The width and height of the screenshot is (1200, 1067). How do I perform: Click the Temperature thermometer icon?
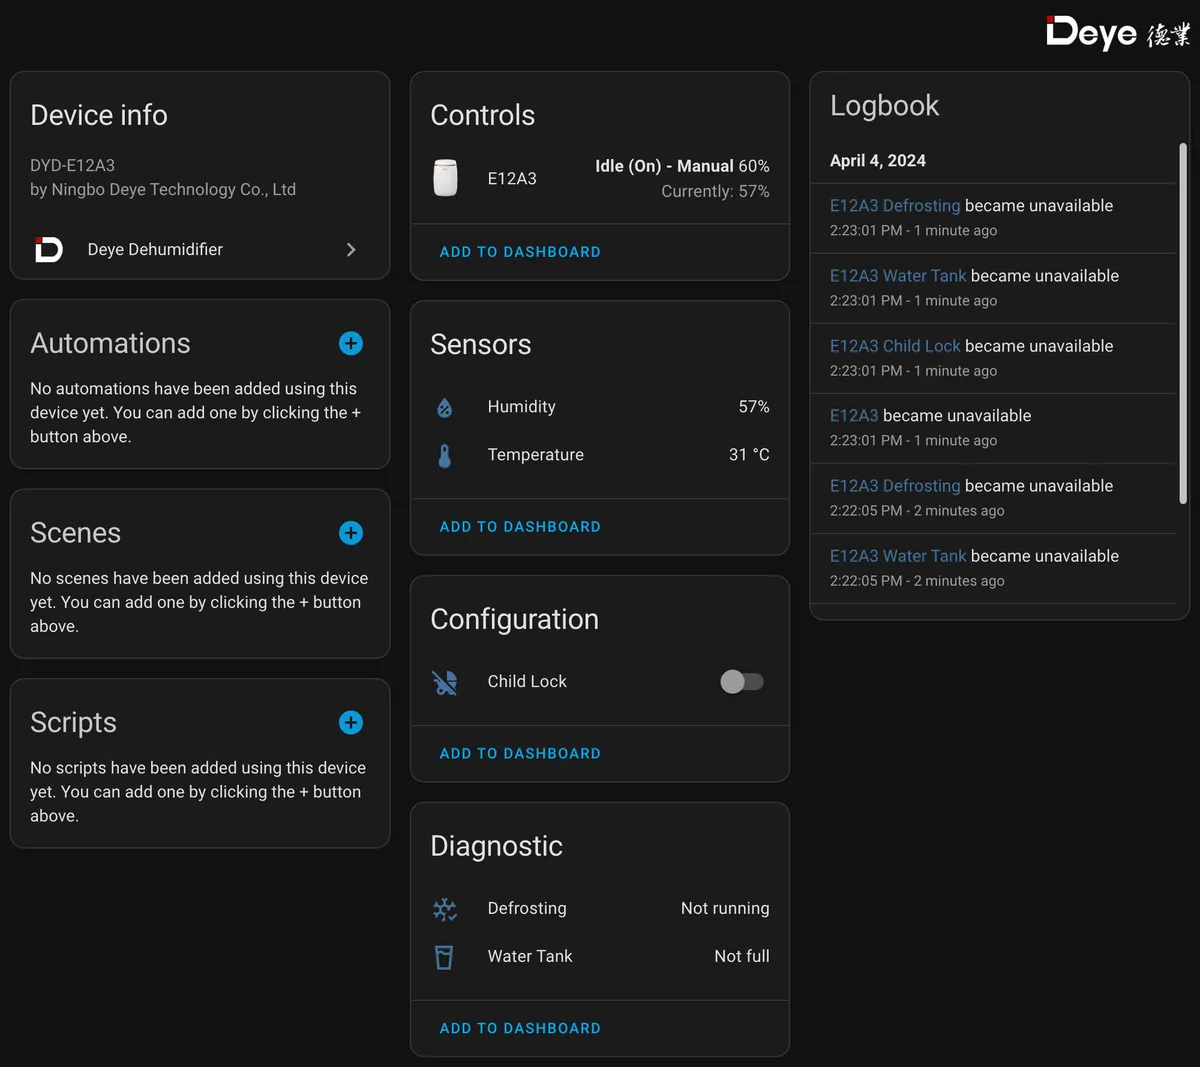[445, 455]
